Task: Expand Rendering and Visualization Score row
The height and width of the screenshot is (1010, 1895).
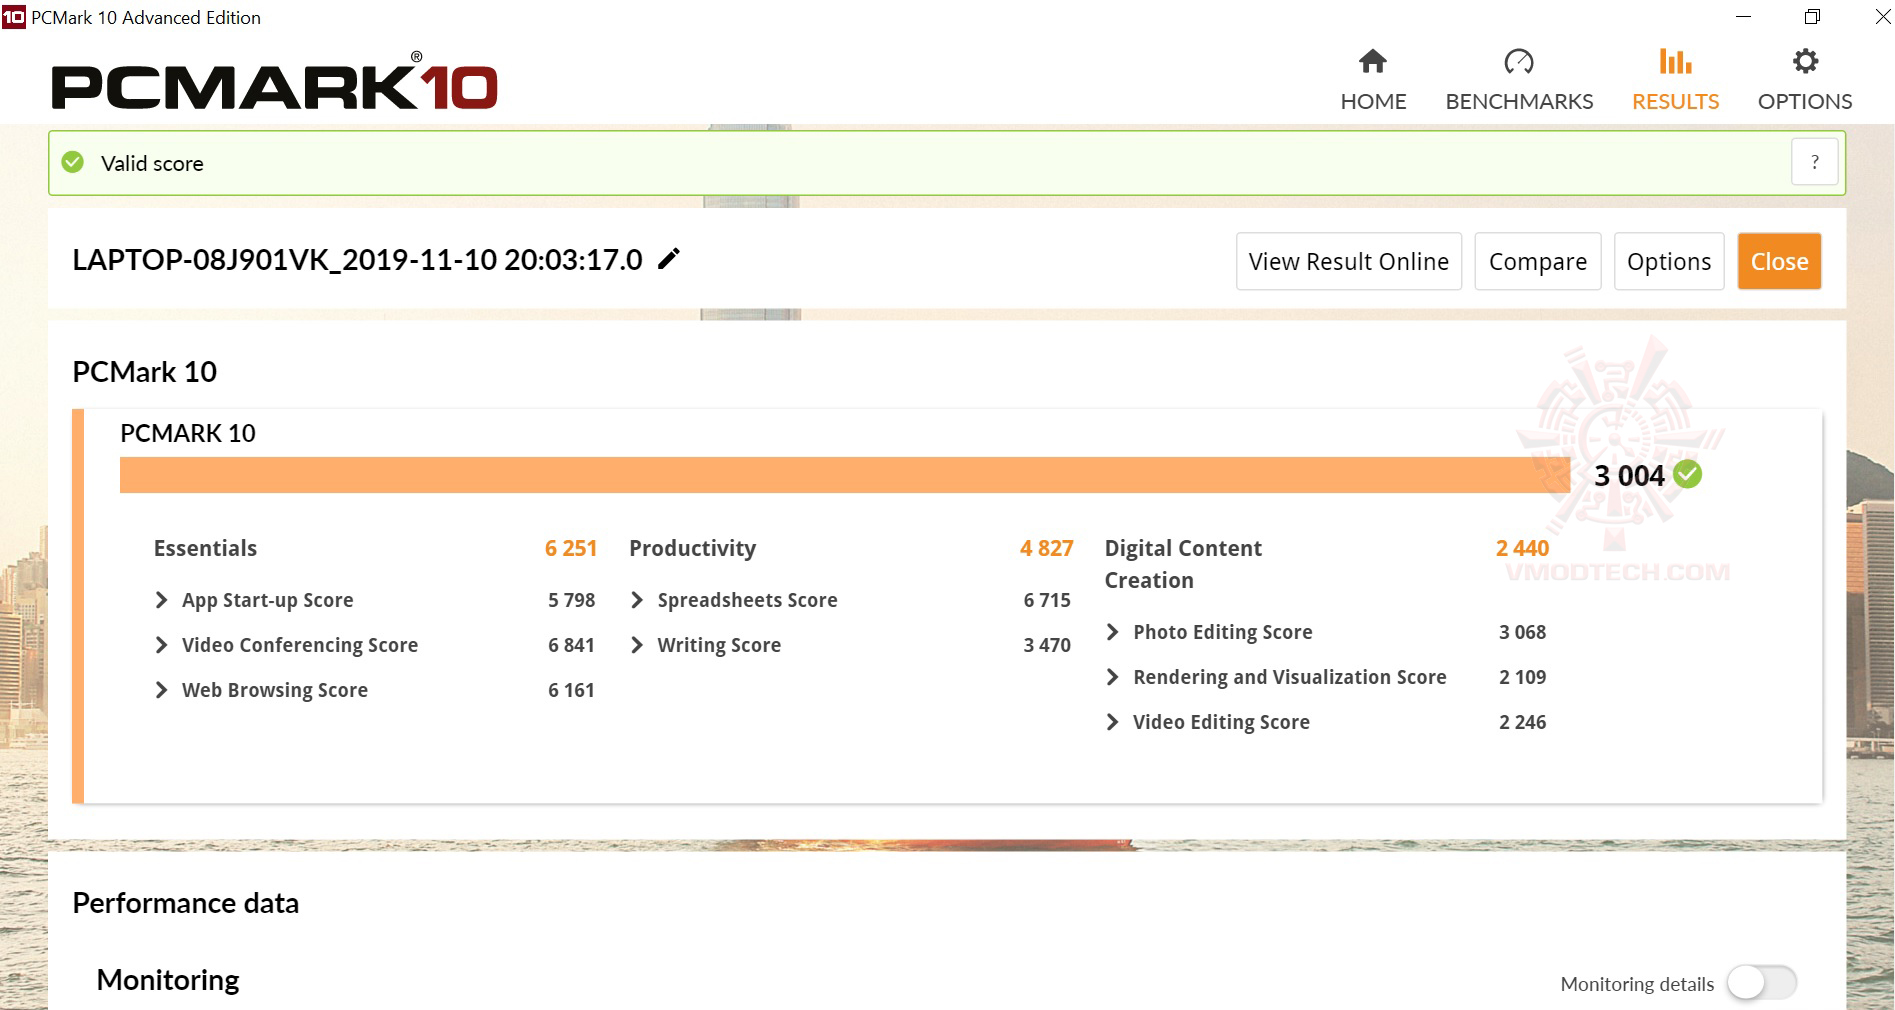Action: tap(1113, 677)
